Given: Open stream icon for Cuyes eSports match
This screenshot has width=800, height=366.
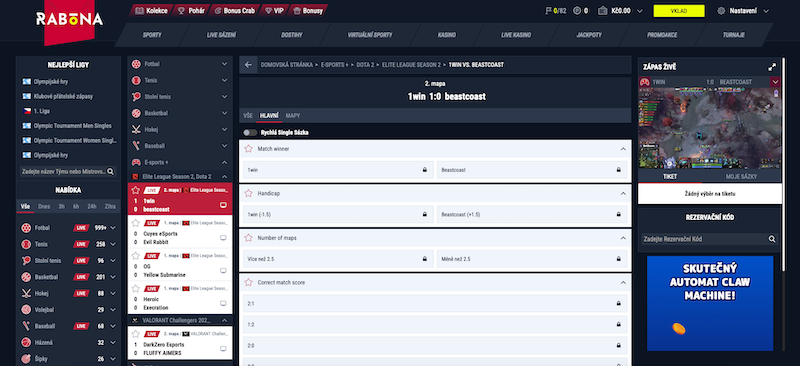Looking at the screenshot, I should tap(223, 238).
